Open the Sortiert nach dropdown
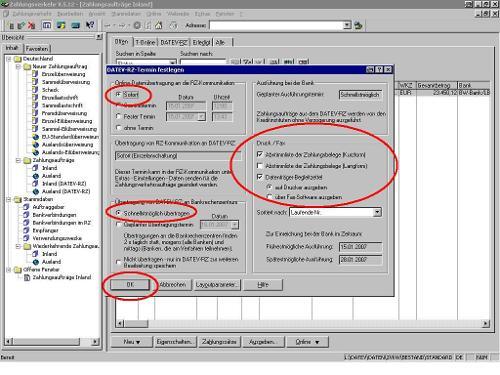This screenshot has height=375, width=500. tap(377, 212)
